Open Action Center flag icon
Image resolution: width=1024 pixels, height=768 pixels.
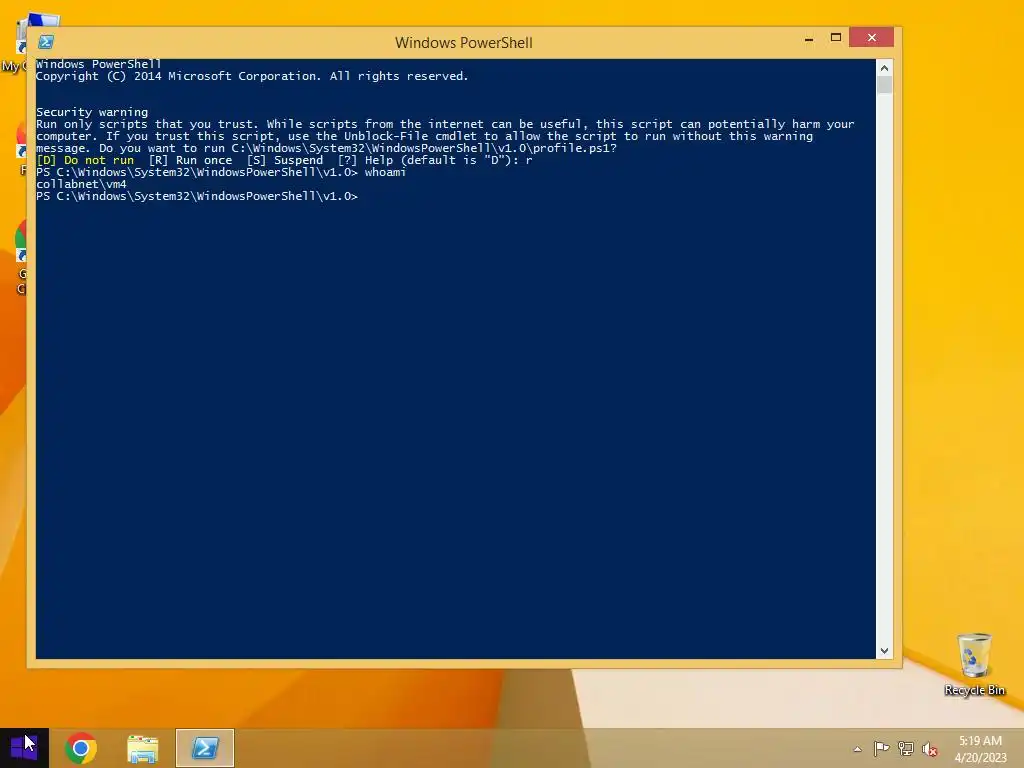click(881, 748)
